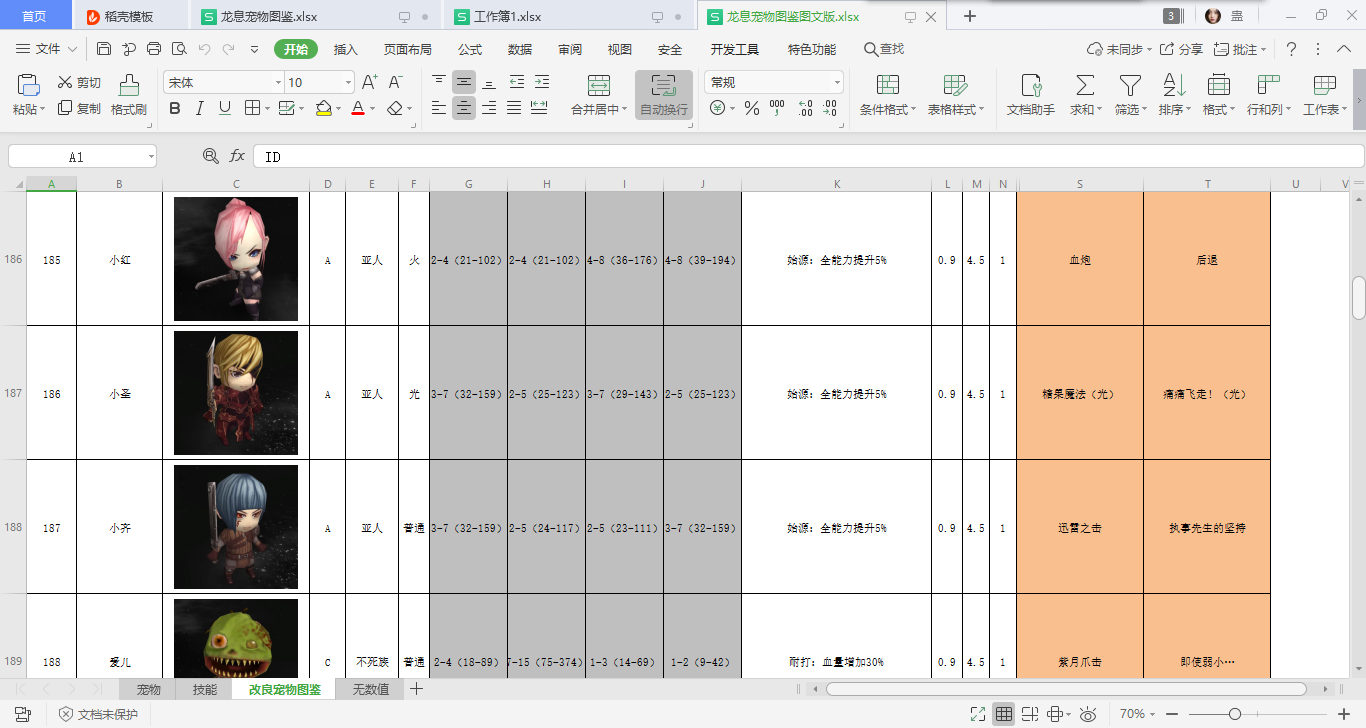Open the 页面布局 ribbon tab
Screen dimensions: 1366x728
tap(408, 49)
